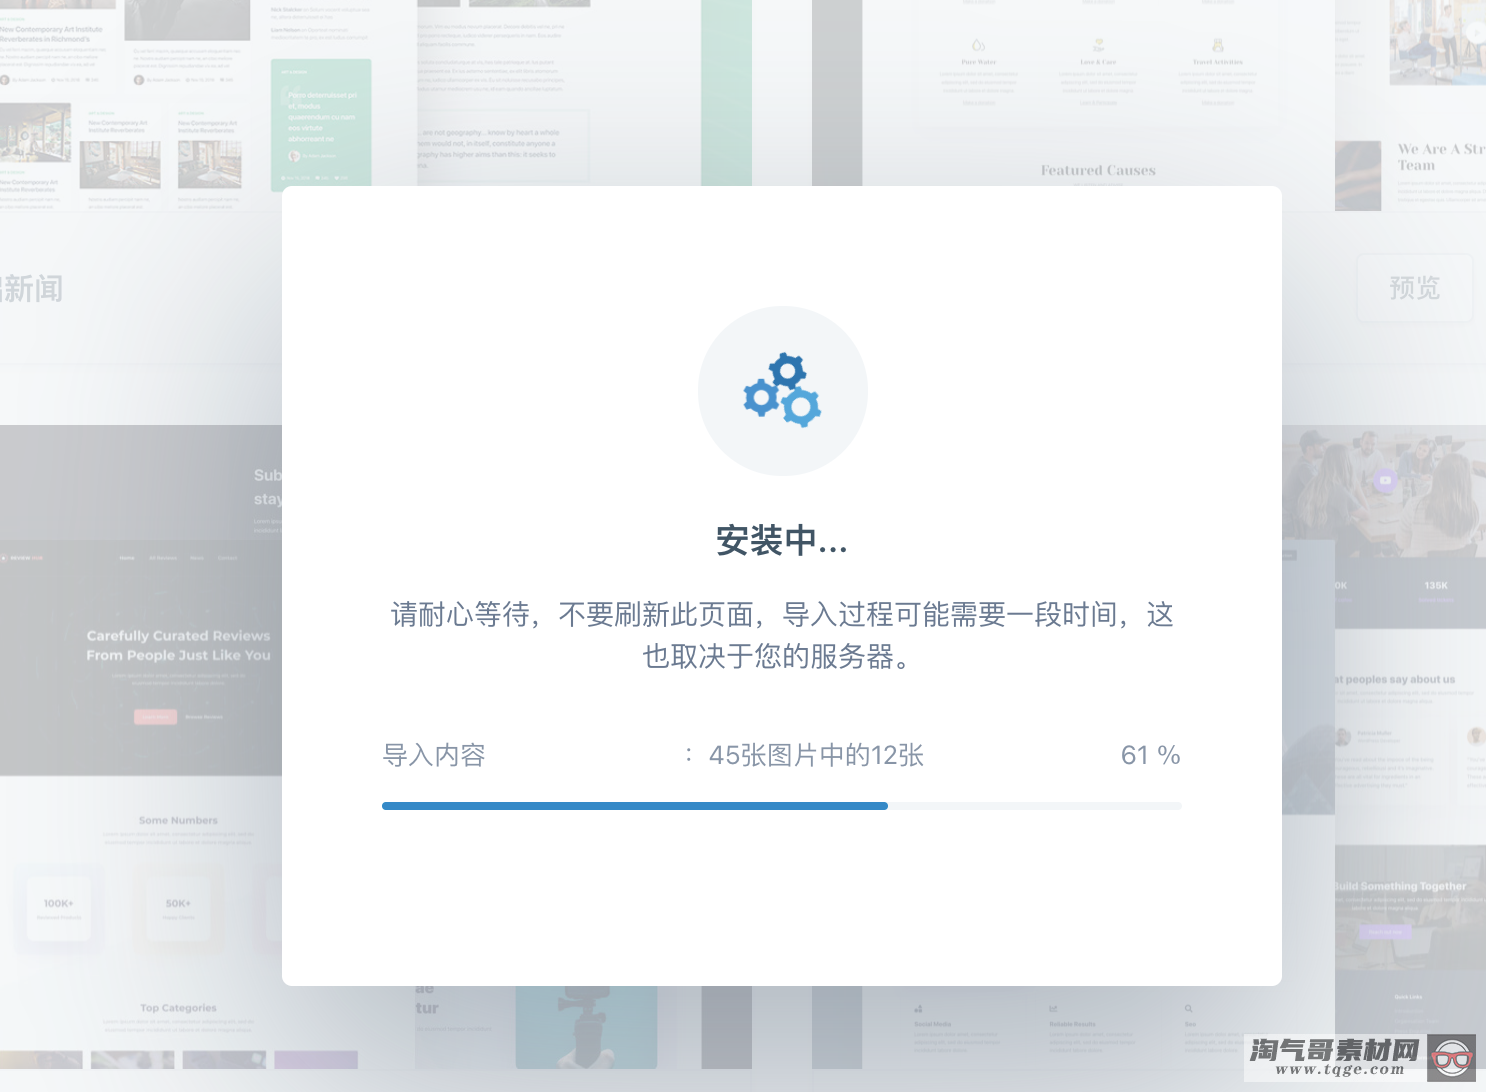
Task: Click the pink Learn More button
Action: (155, 717)
